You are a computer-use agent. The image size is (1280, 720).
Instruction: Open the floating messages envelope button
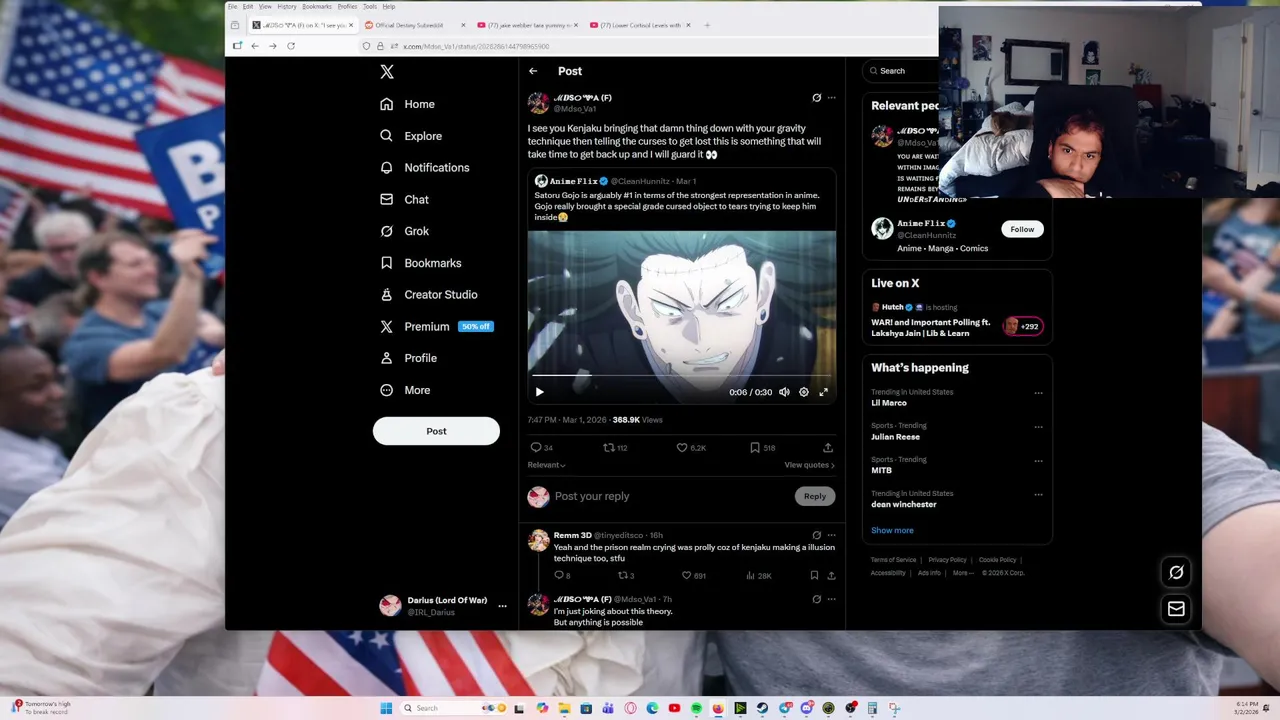1176,609
